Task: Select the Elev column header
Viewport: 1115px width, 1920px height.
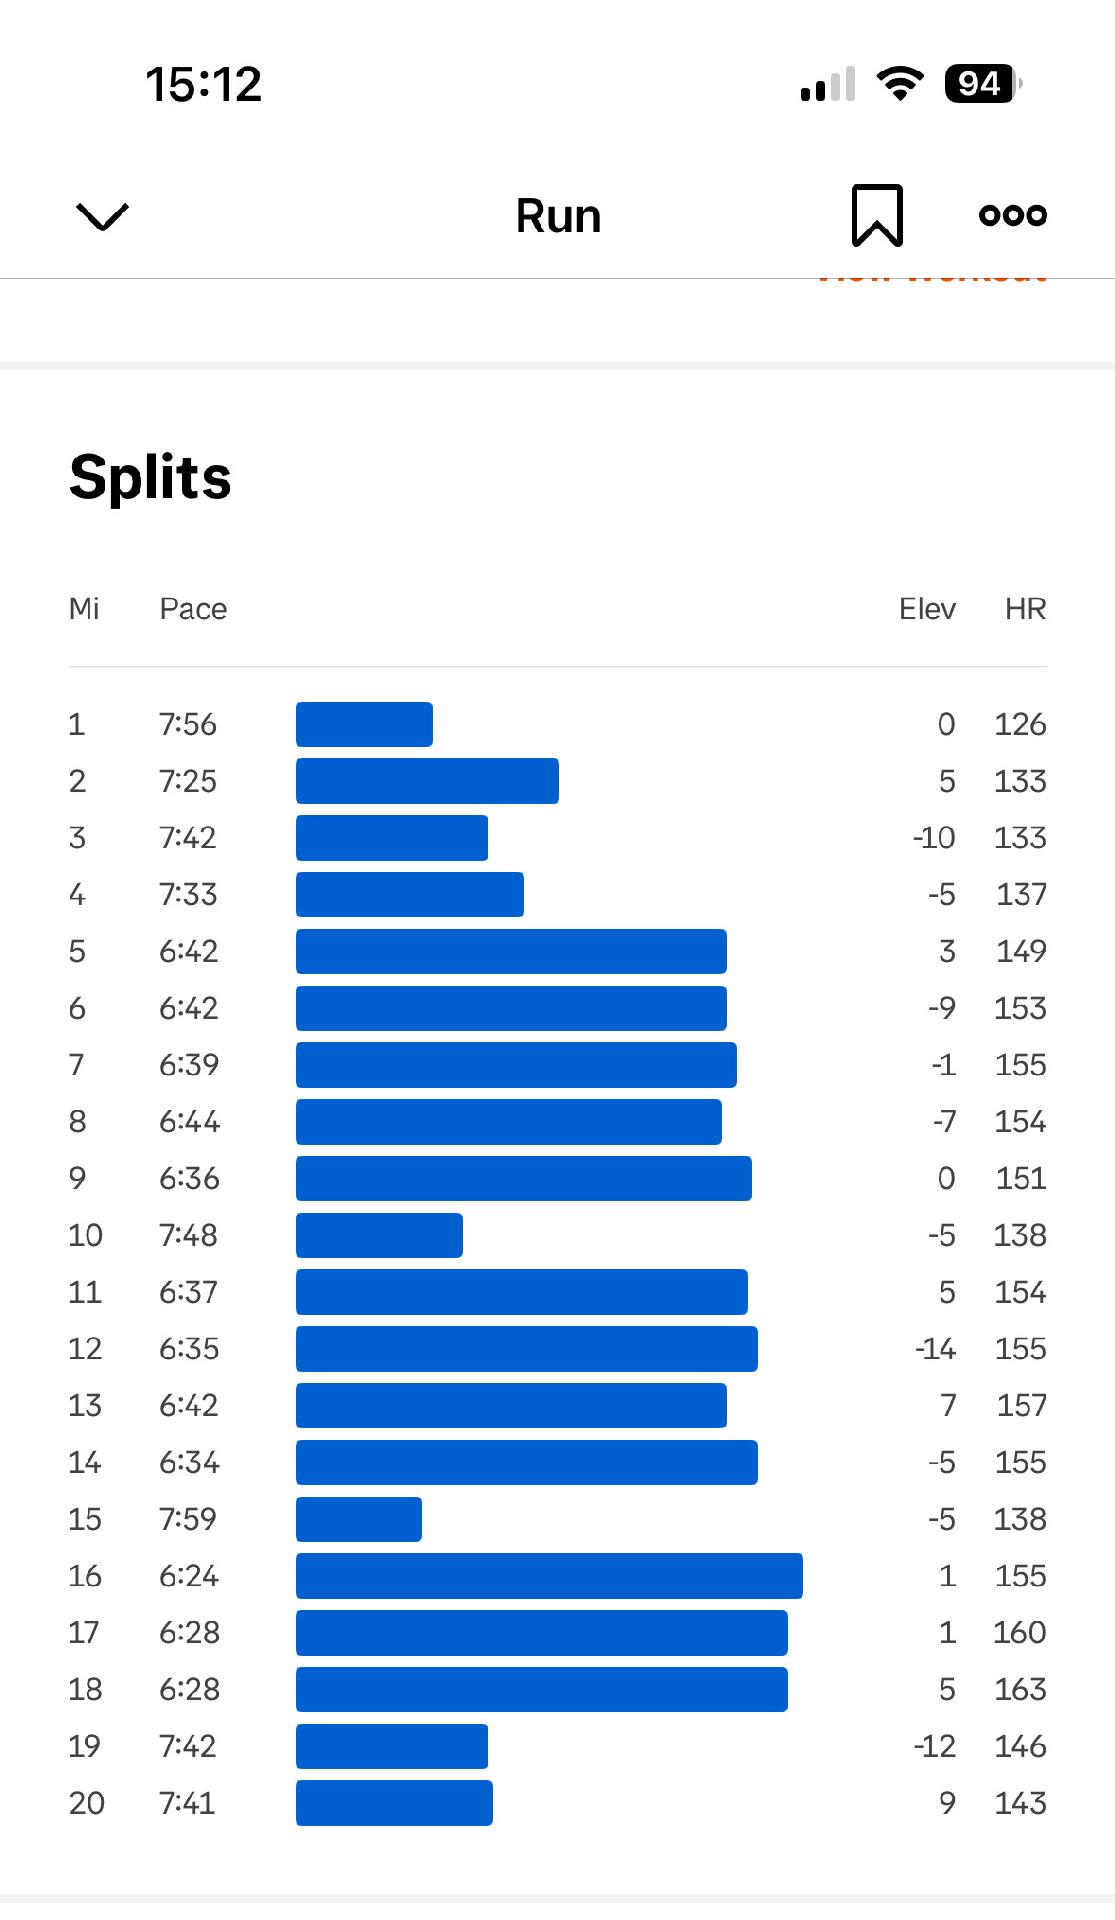Action: tap(926, 609)
